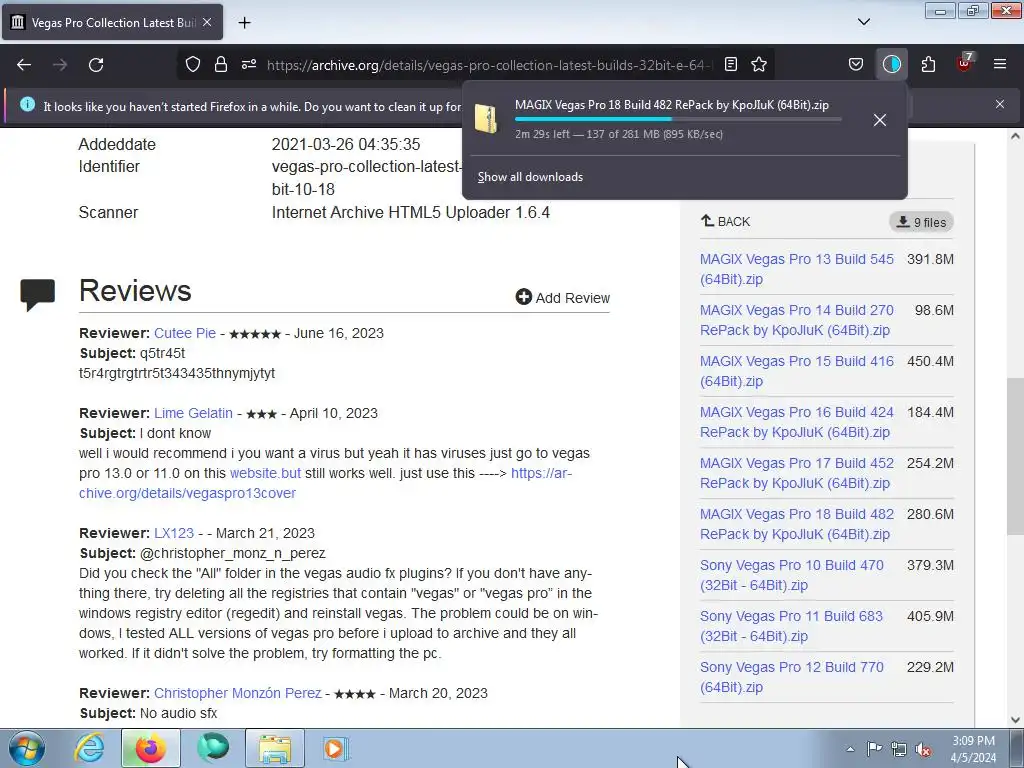Bookmark this page with the star icon

[x=759, y=65]
